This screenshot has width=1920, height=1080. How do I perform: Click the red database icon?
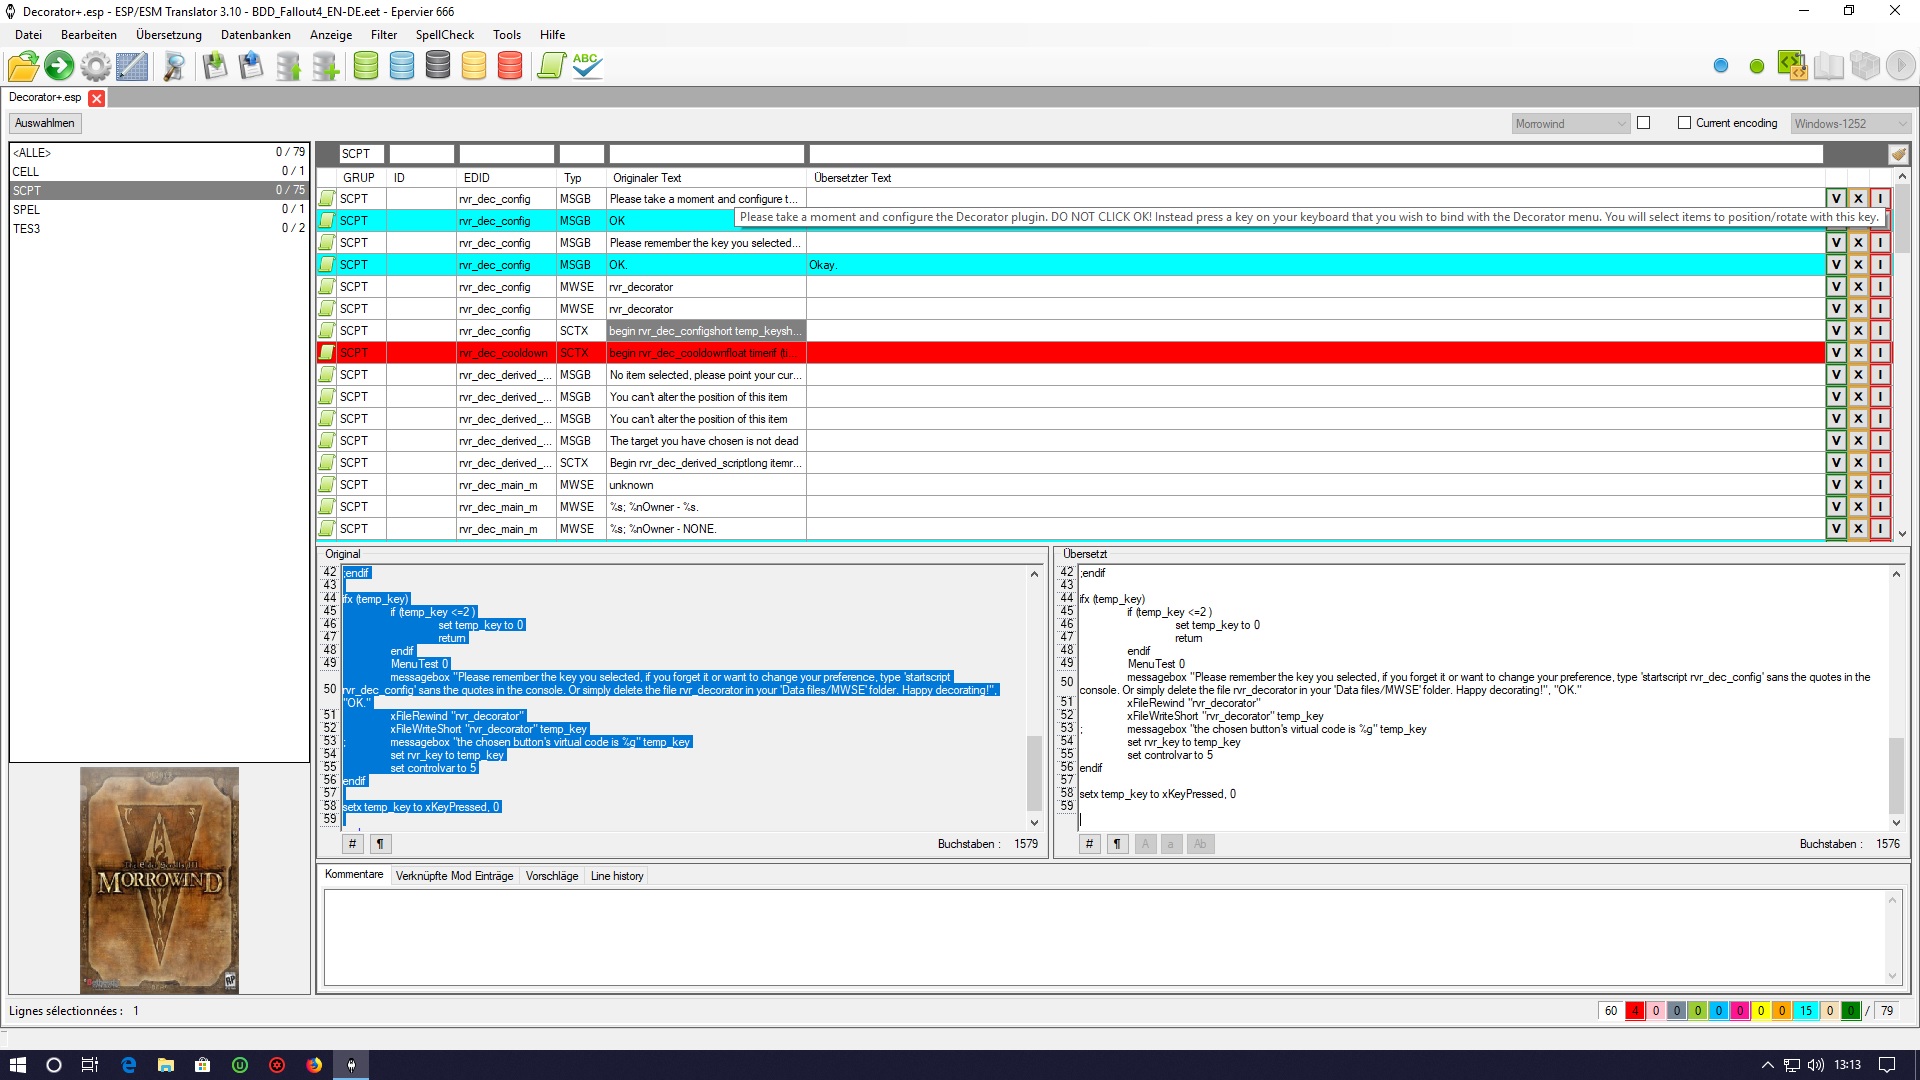click(510, 66)
